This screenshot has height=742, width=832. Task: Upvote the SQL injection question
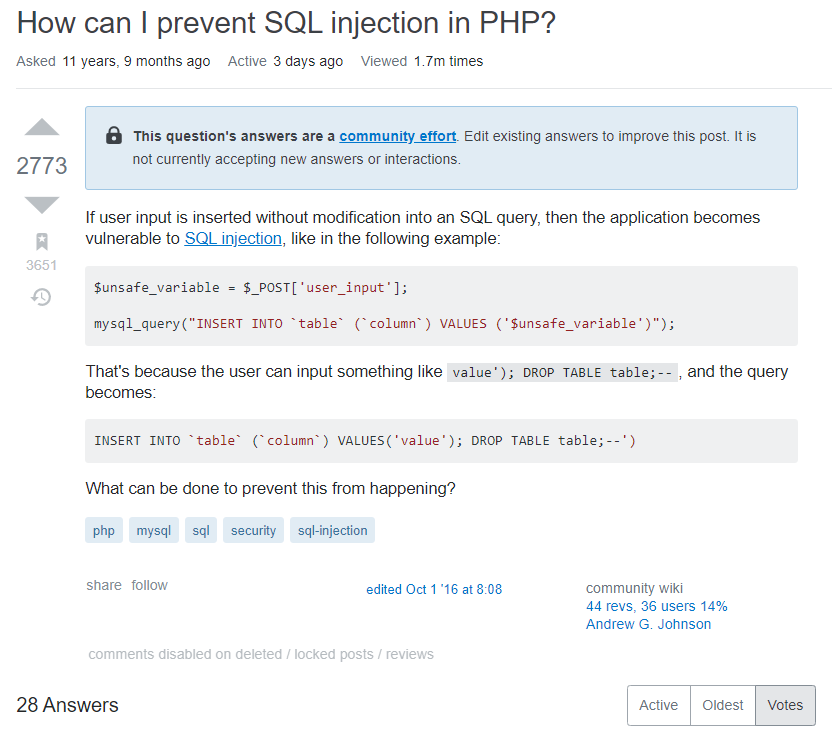[x=42, y=127]
